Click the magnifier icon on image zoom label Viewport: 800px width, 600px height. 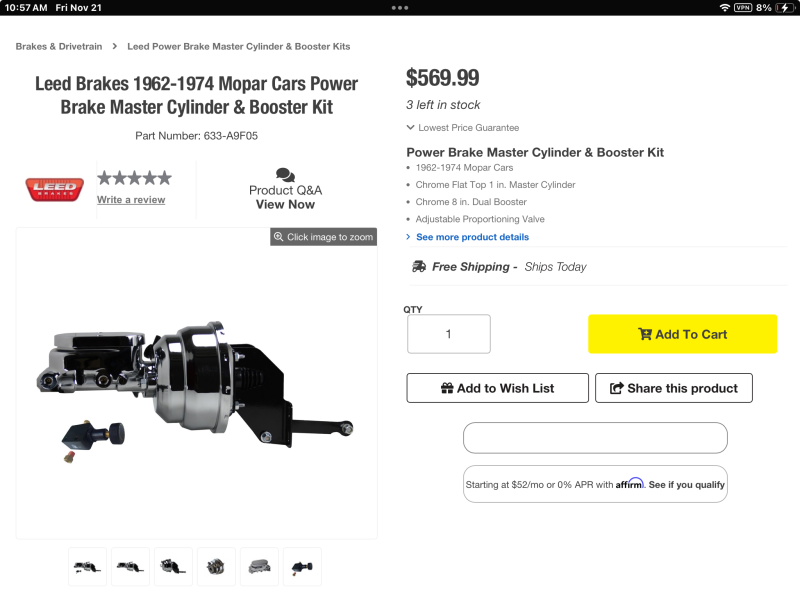(x=278, y=237)
